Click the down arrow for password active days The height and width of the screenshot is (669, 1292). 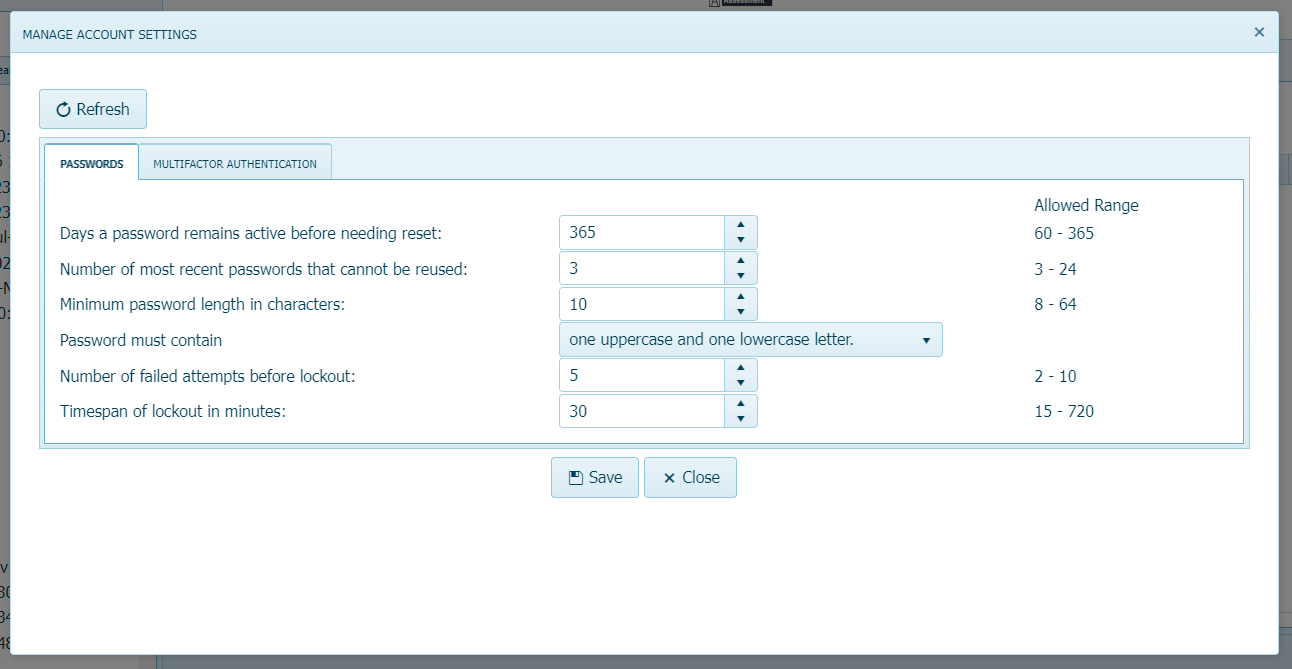point(740,238)
